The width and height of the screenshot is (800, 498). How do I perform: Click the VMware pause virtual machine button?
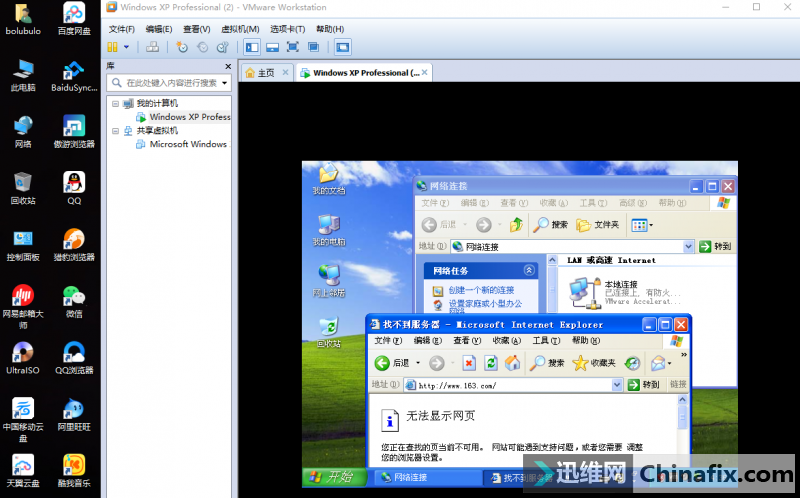point(112,47)
